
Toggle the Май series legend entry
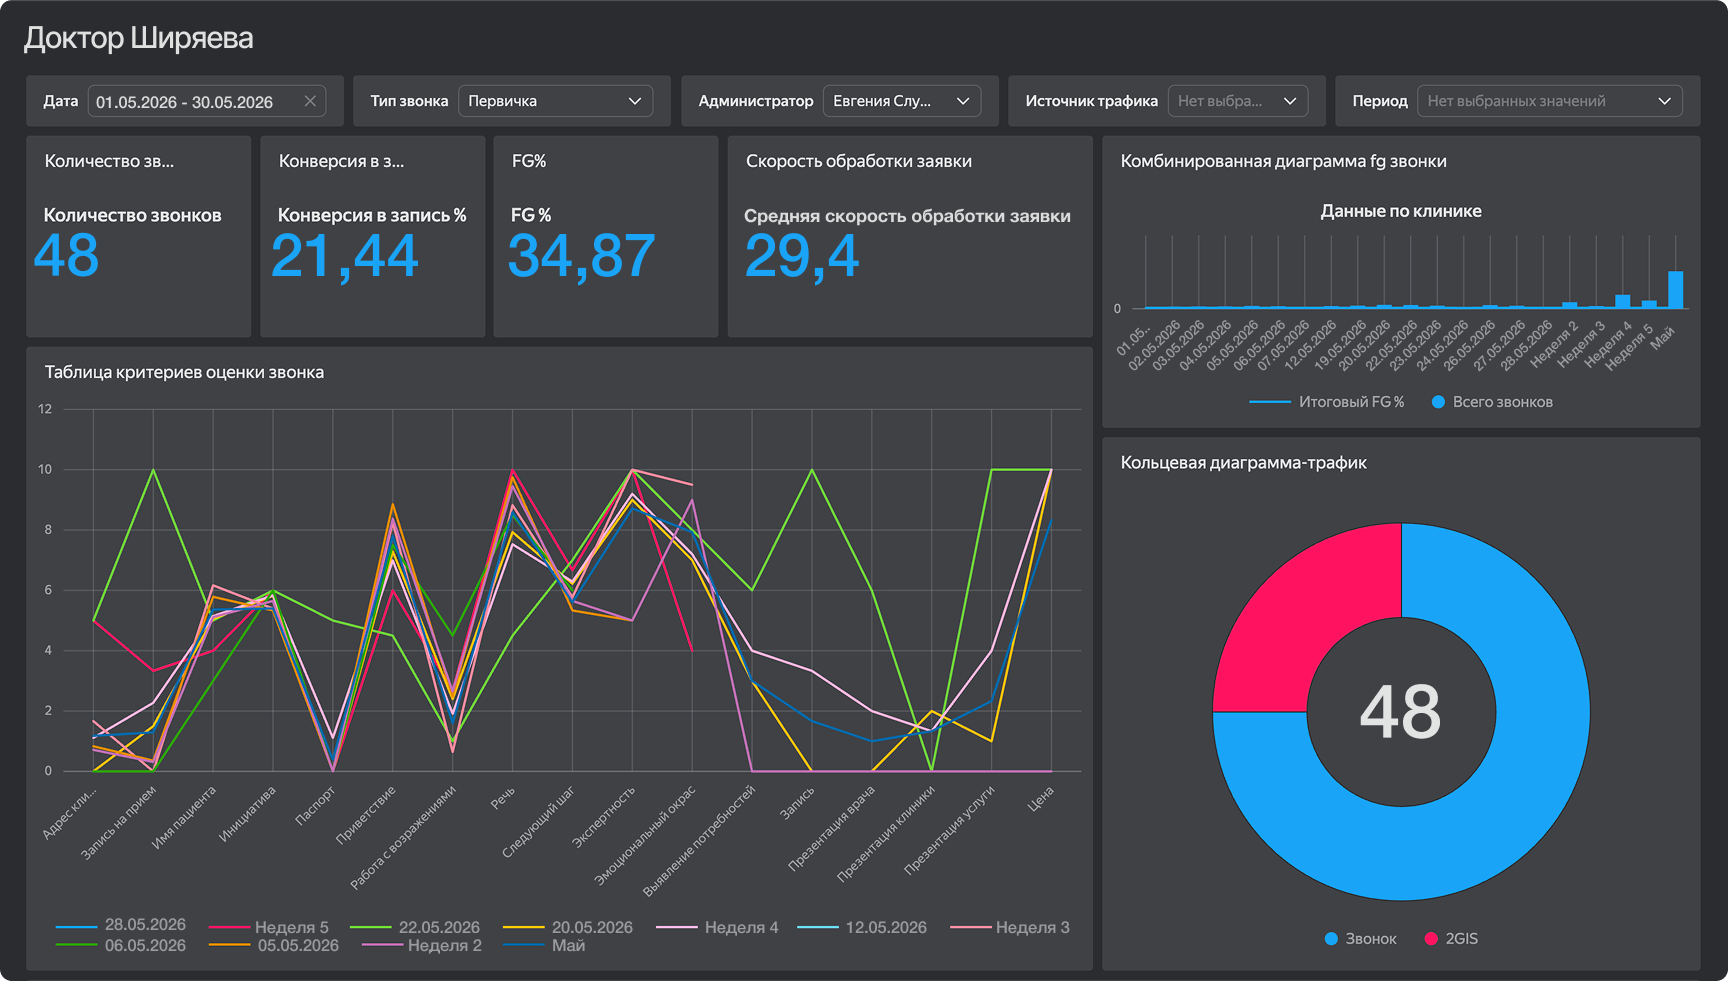coord(544,945)
